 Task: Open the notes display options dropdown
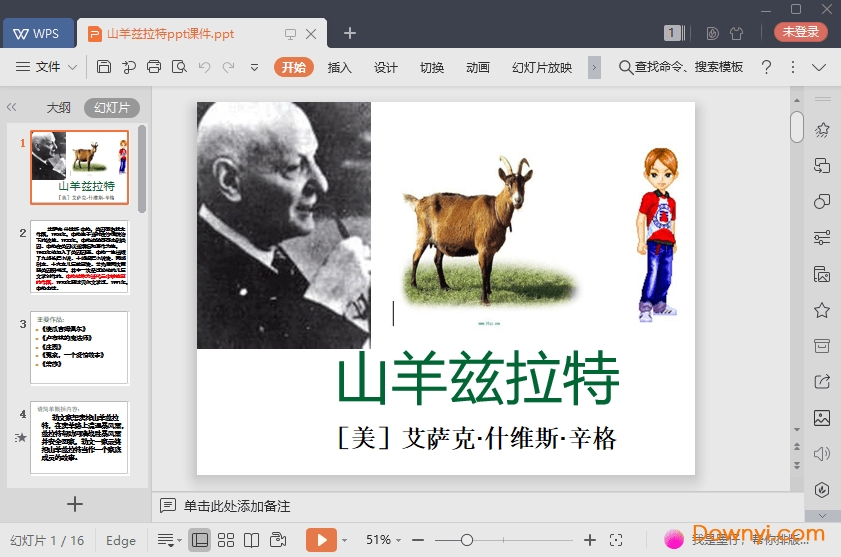pyautogui.click(x=169, y=540)
